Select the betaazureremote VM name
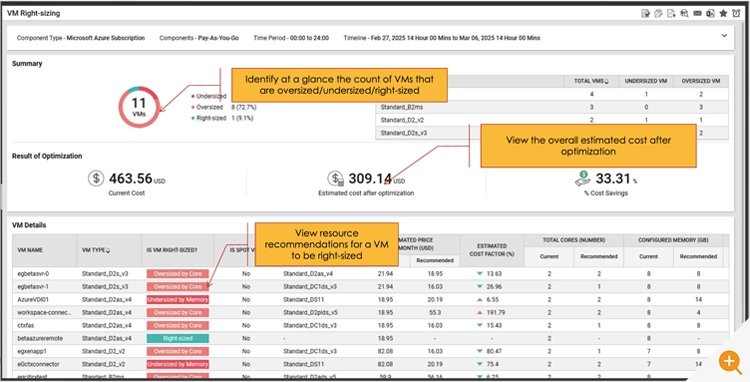Screen dimensions: 750x382 40,338
